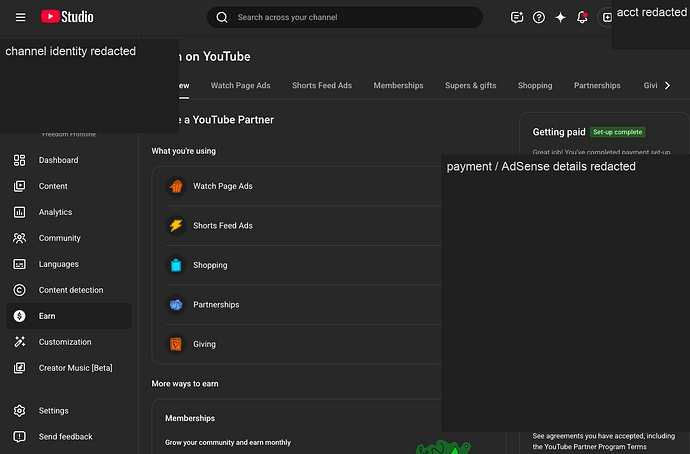Click the Watch Page Ads row icon
This screenshot has height=454, width=690.
pos(176,186)
